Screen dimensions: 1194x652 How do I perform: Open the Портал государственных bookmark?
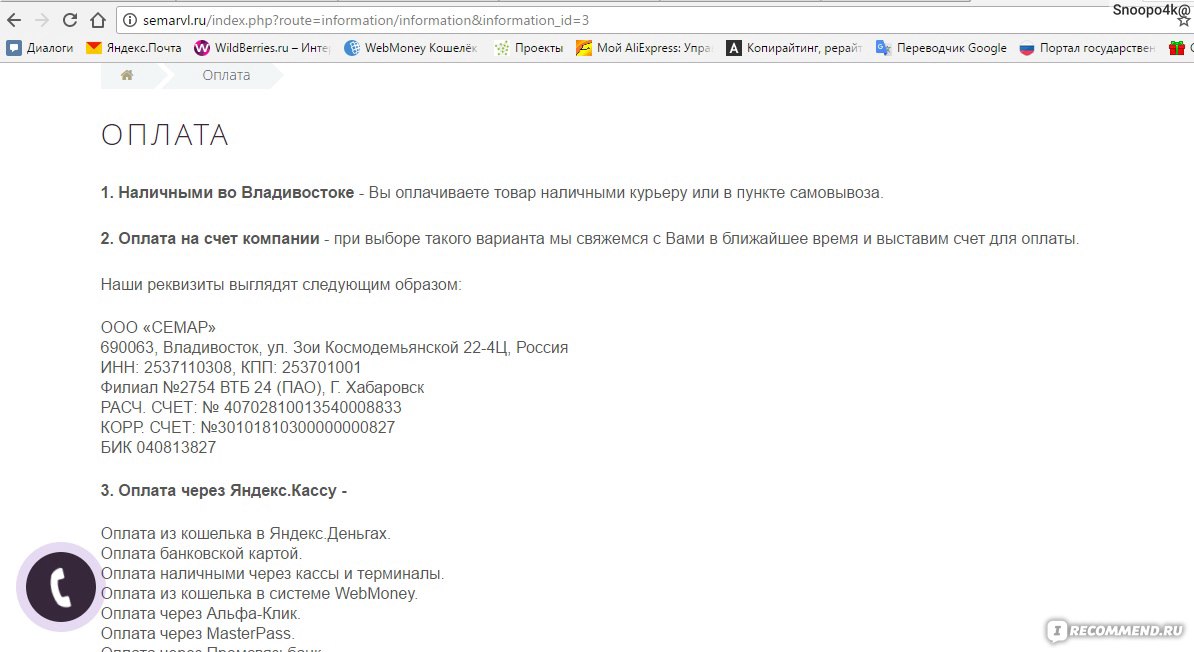click(x=1087, y=48)
